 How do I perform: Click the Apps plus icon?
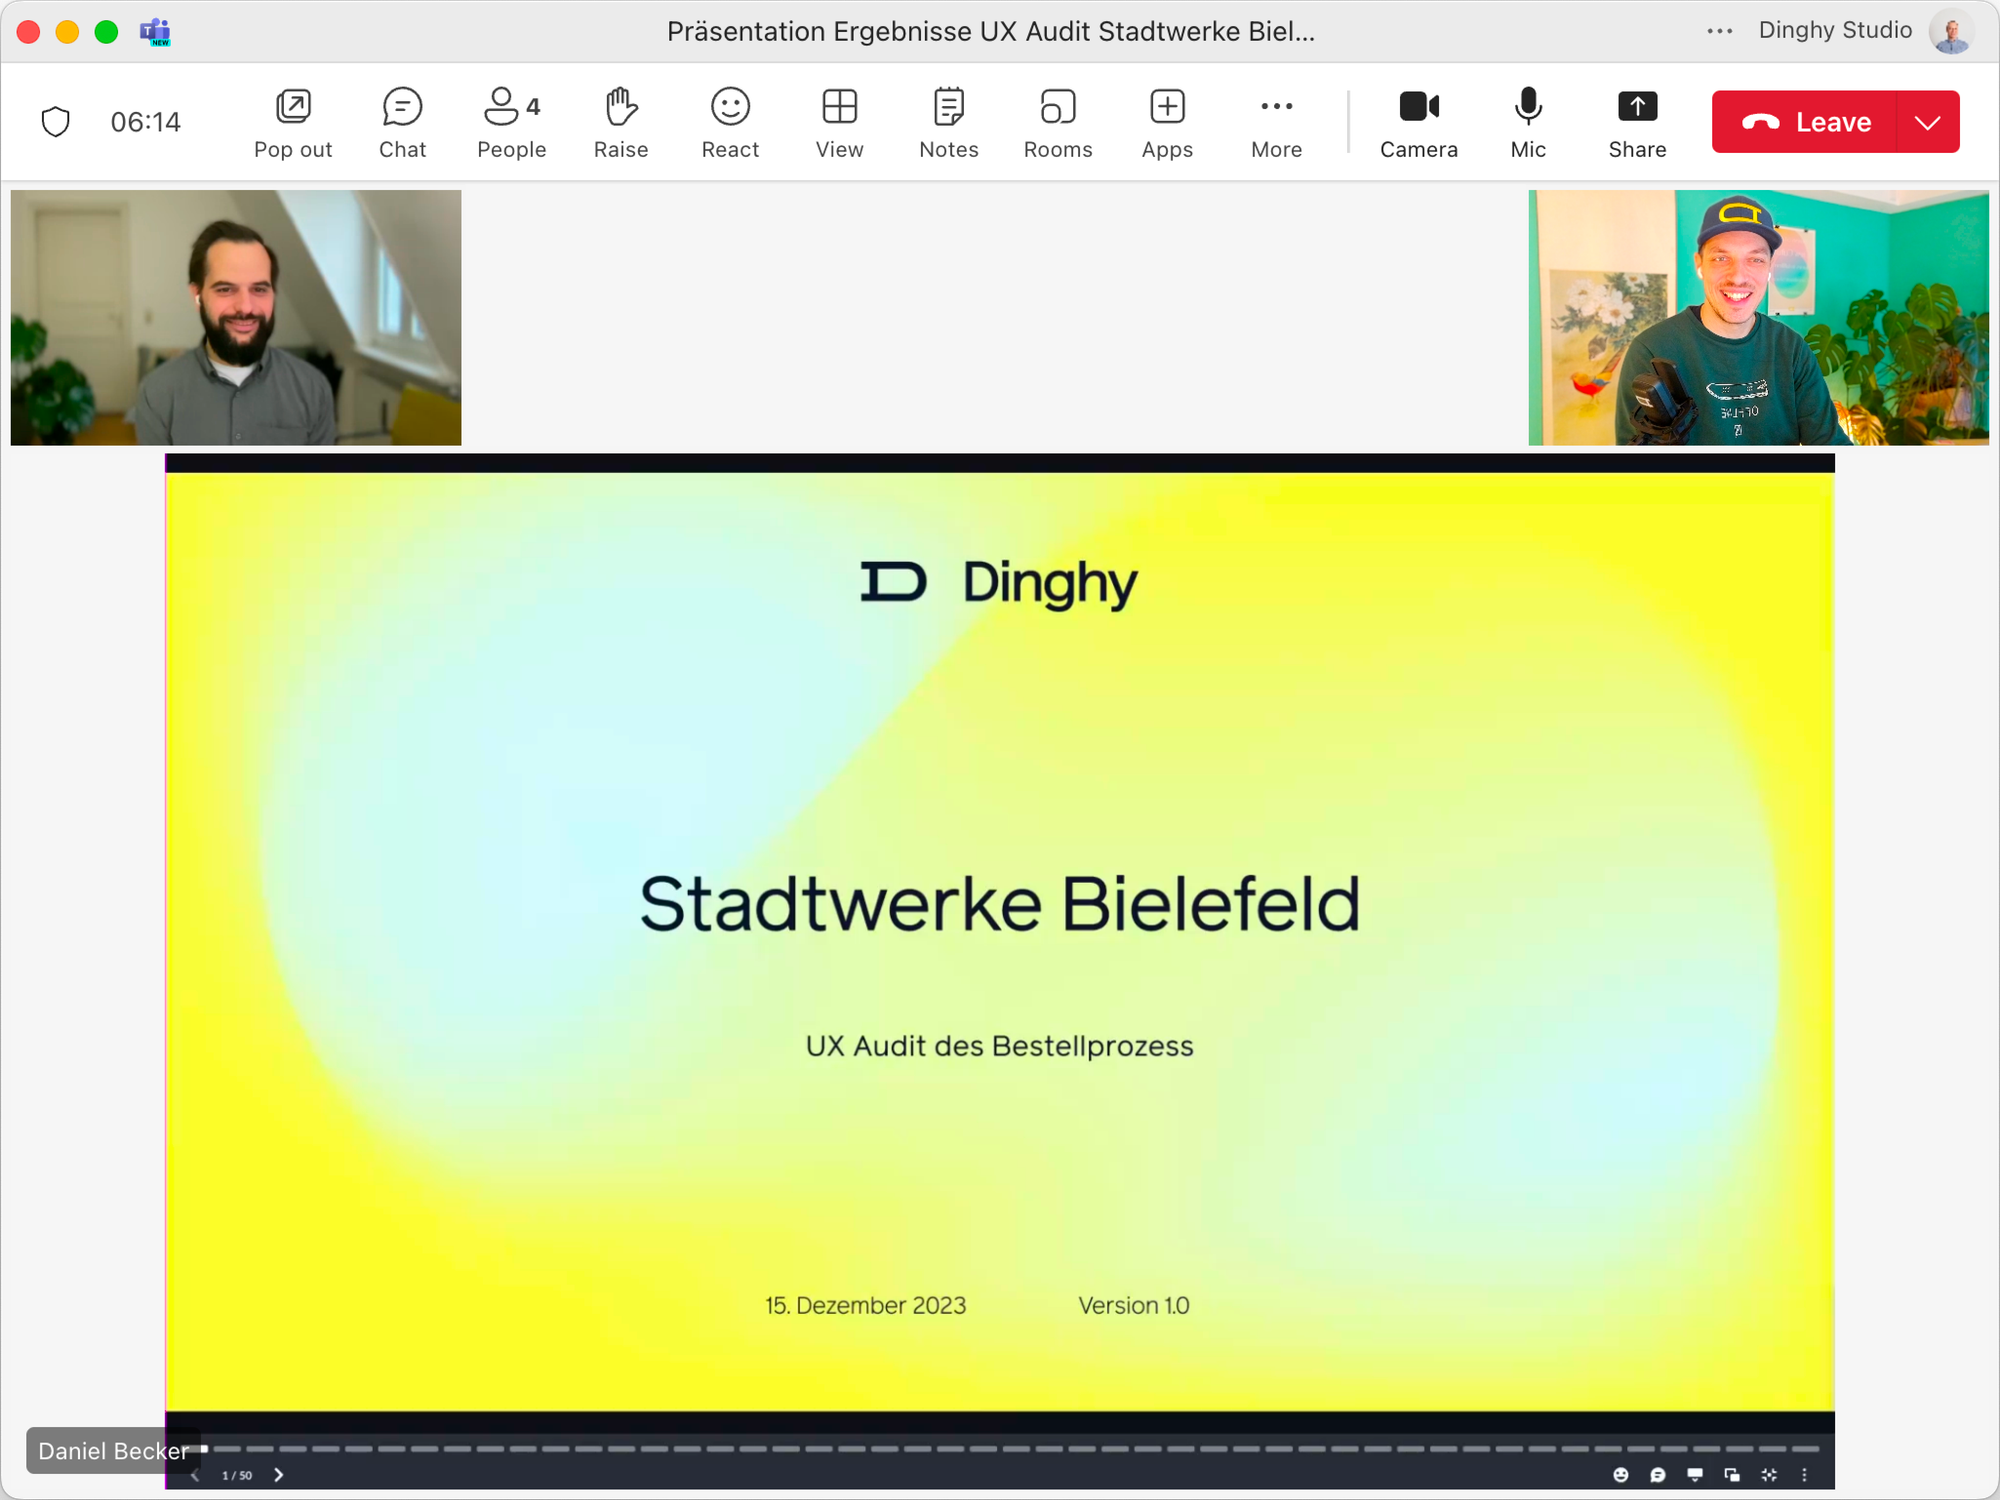coord(1167,107)
